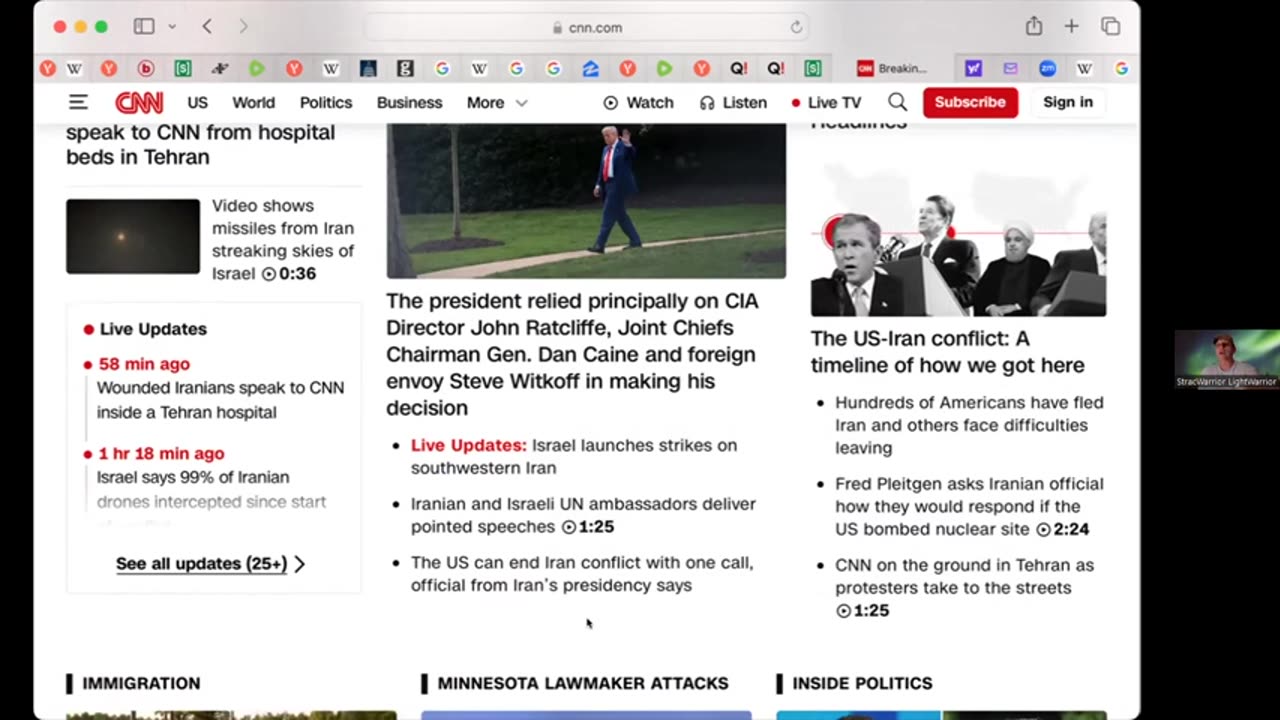
Task: Click the CNN logo
Action: [139, 102]
